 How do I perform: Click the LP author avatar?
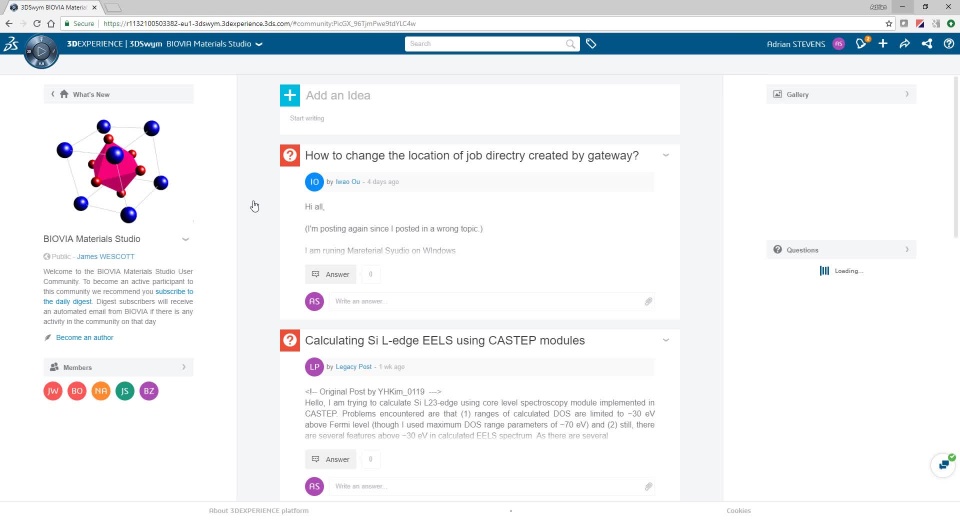pos(314,367)
